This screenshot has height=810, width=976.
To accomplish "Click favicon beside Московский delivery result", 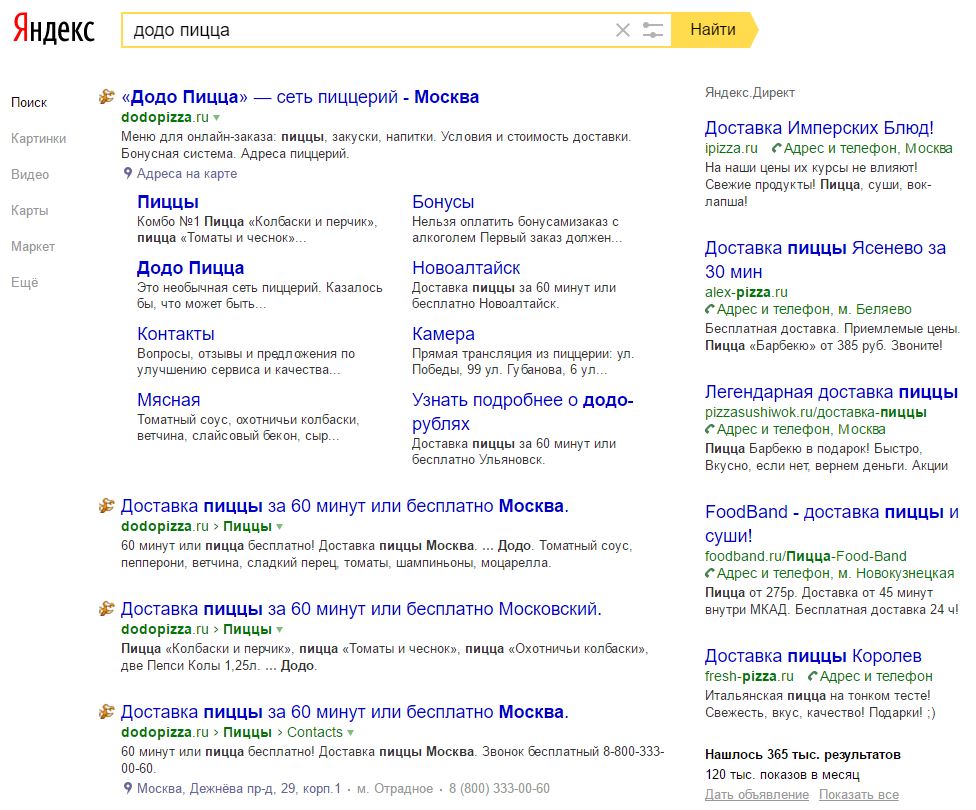I will point(107,608).
